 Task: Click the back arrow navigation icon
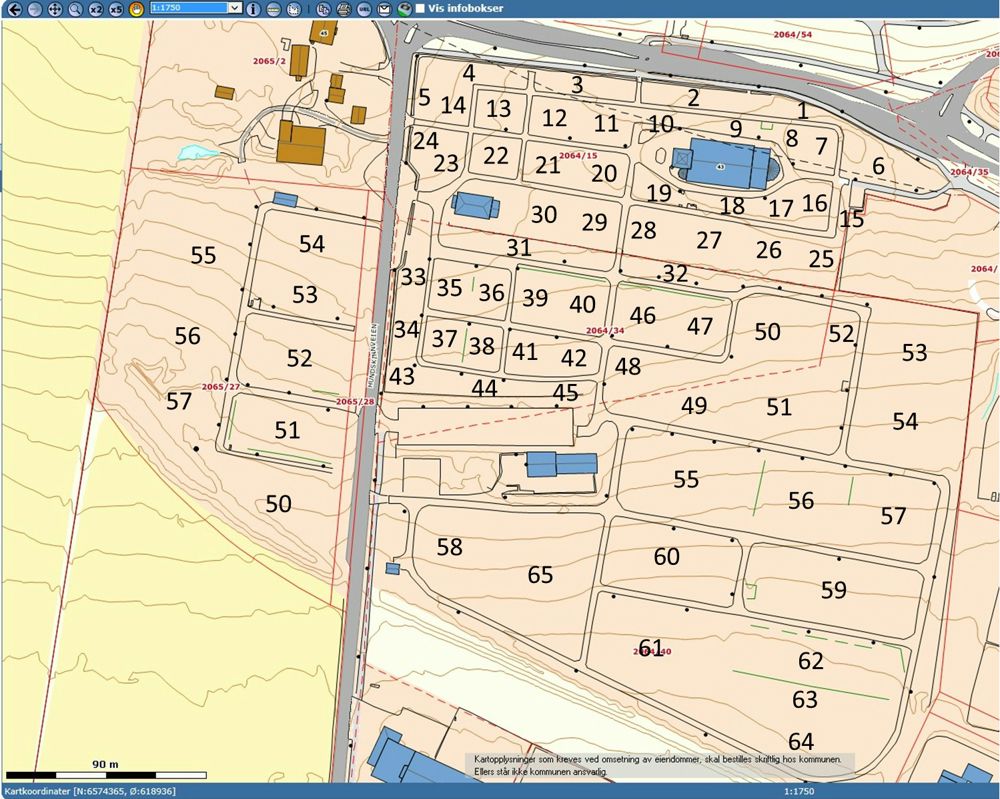click(13, 9)
